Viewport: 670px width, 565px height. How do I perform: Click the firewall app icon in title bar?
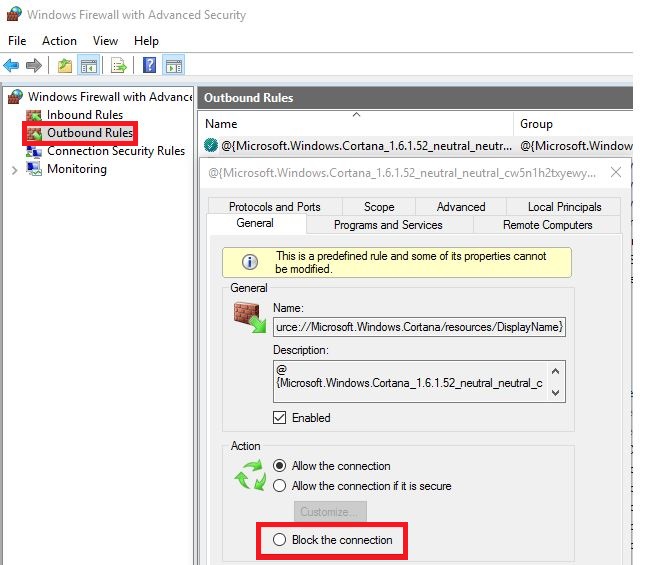(x=14, y=14)
